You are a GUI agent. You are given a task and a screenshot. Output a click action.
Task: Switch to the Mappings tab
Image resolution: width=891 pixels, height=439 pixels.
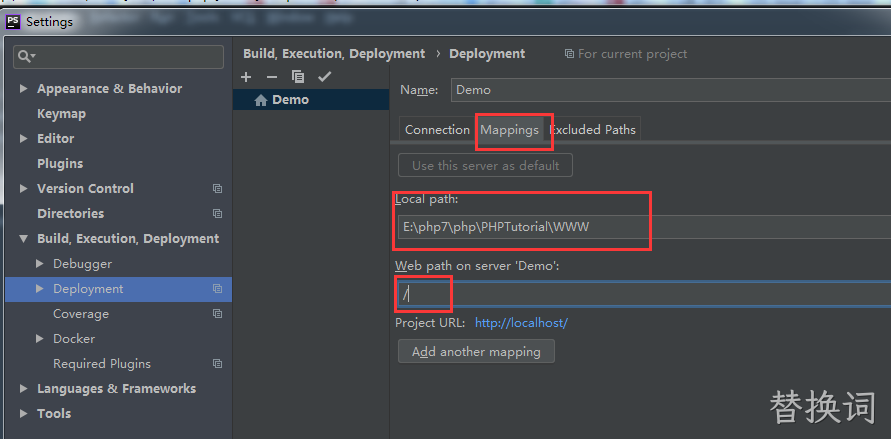(510, 129)
